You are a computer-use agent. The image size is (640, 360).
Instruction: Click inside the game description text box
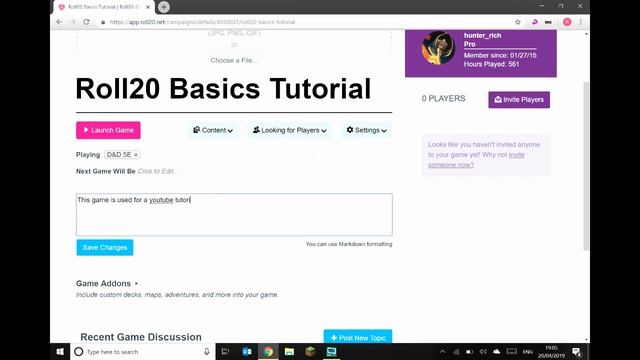(x=234, y=215)
